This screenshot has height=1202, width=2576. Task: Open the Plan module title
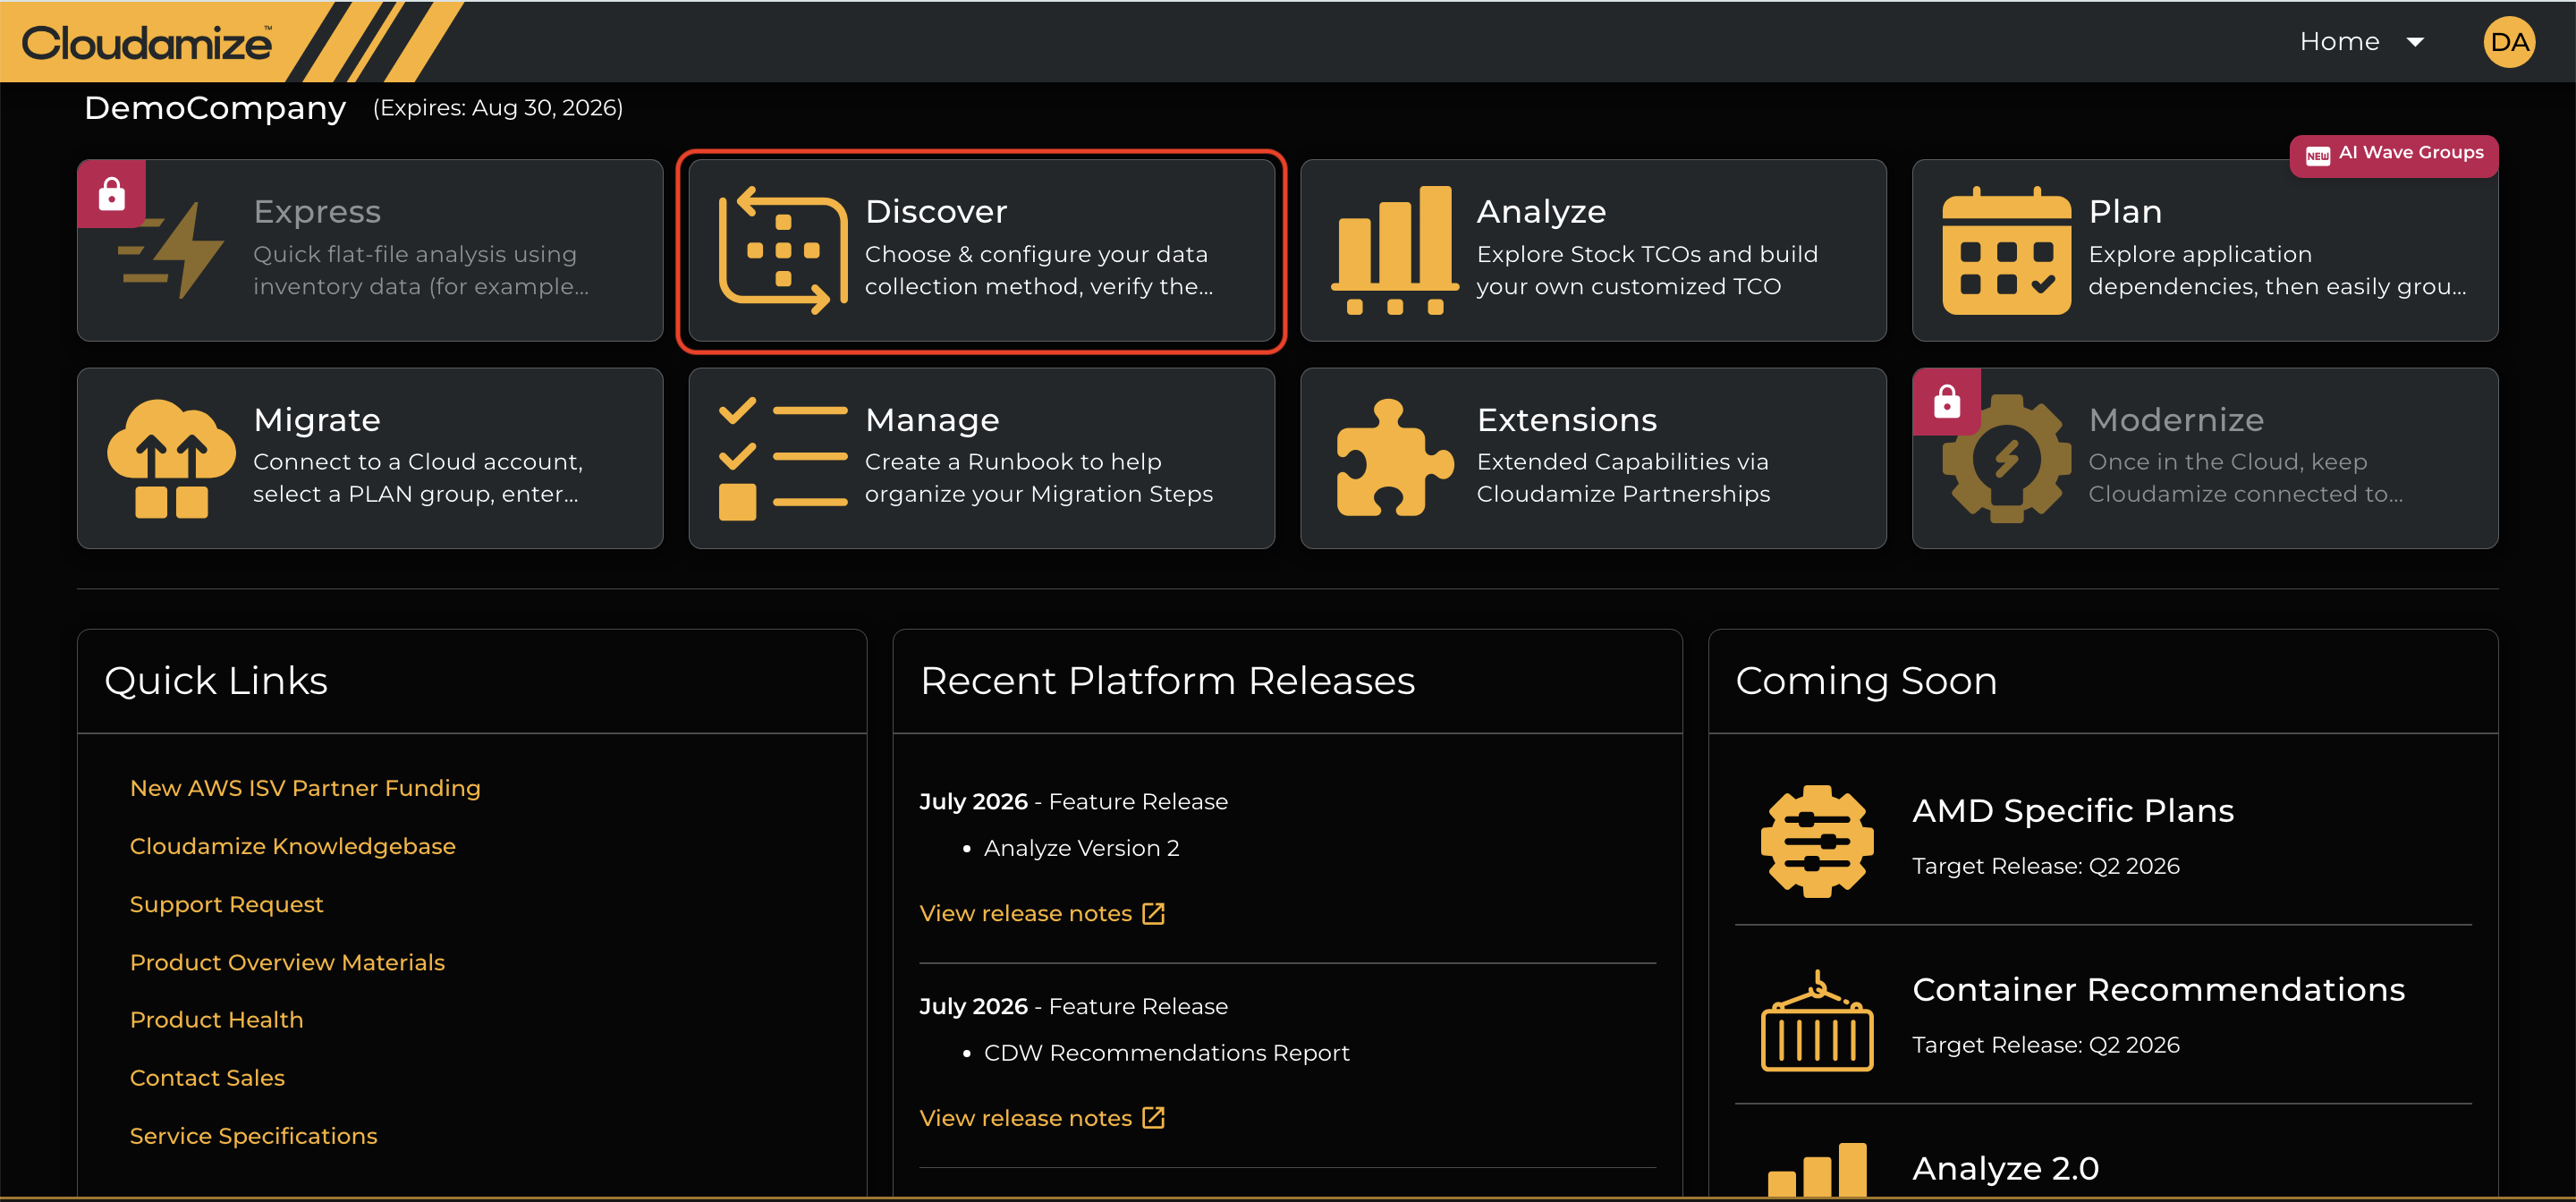click(2125, 211)
